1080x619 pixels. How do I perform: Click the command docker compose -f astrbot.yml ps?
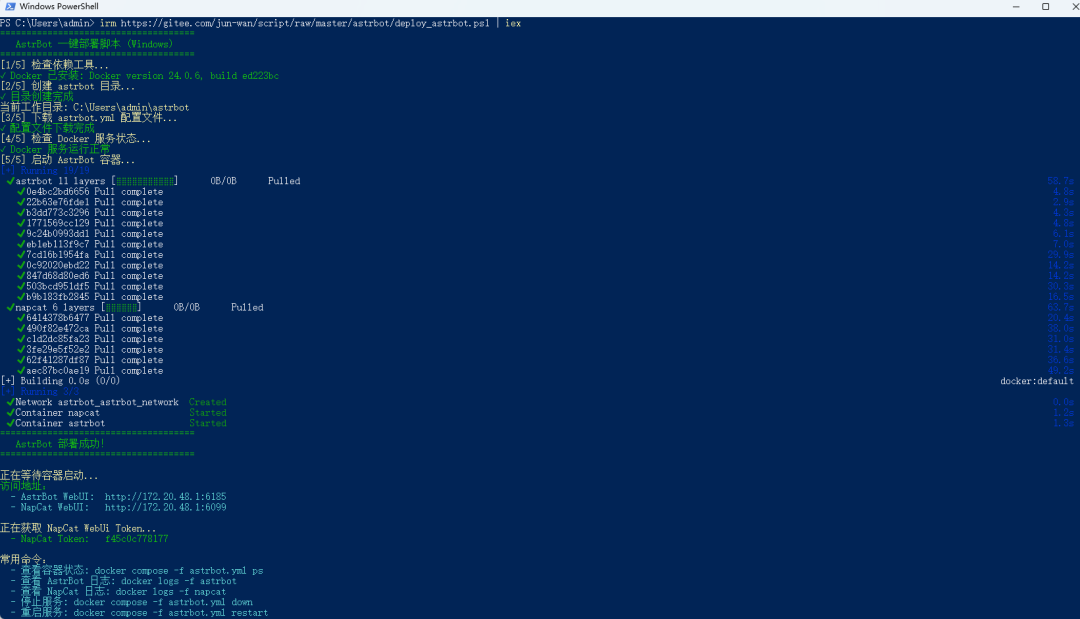tap(179, 571)
